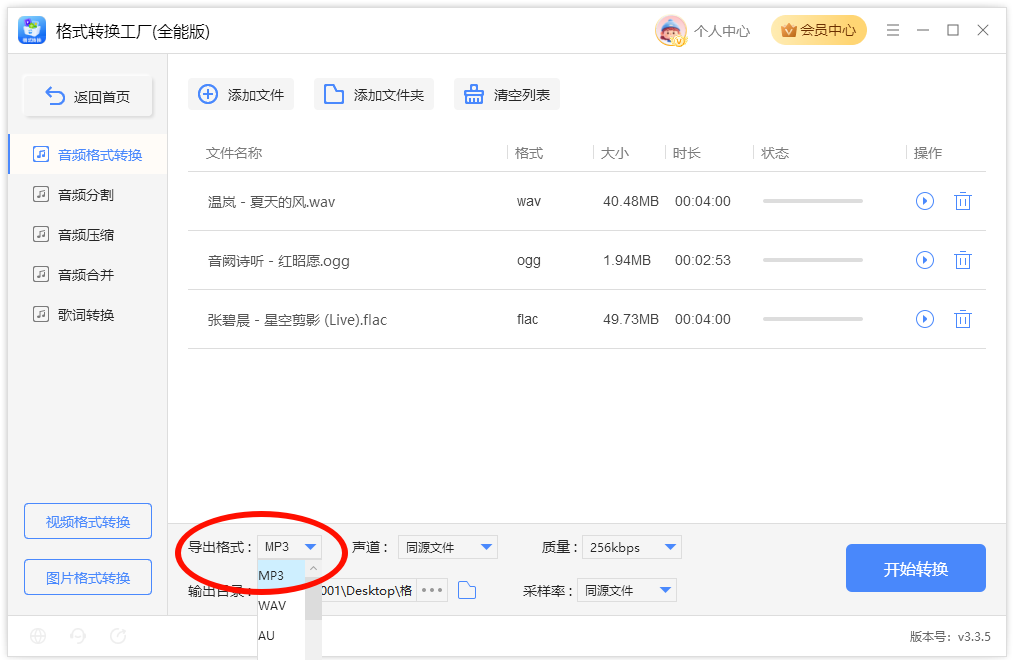This screenshot has height=660, width=1014.
Task: Open the 声道 同源文件 dropdown
Action: 448,548
